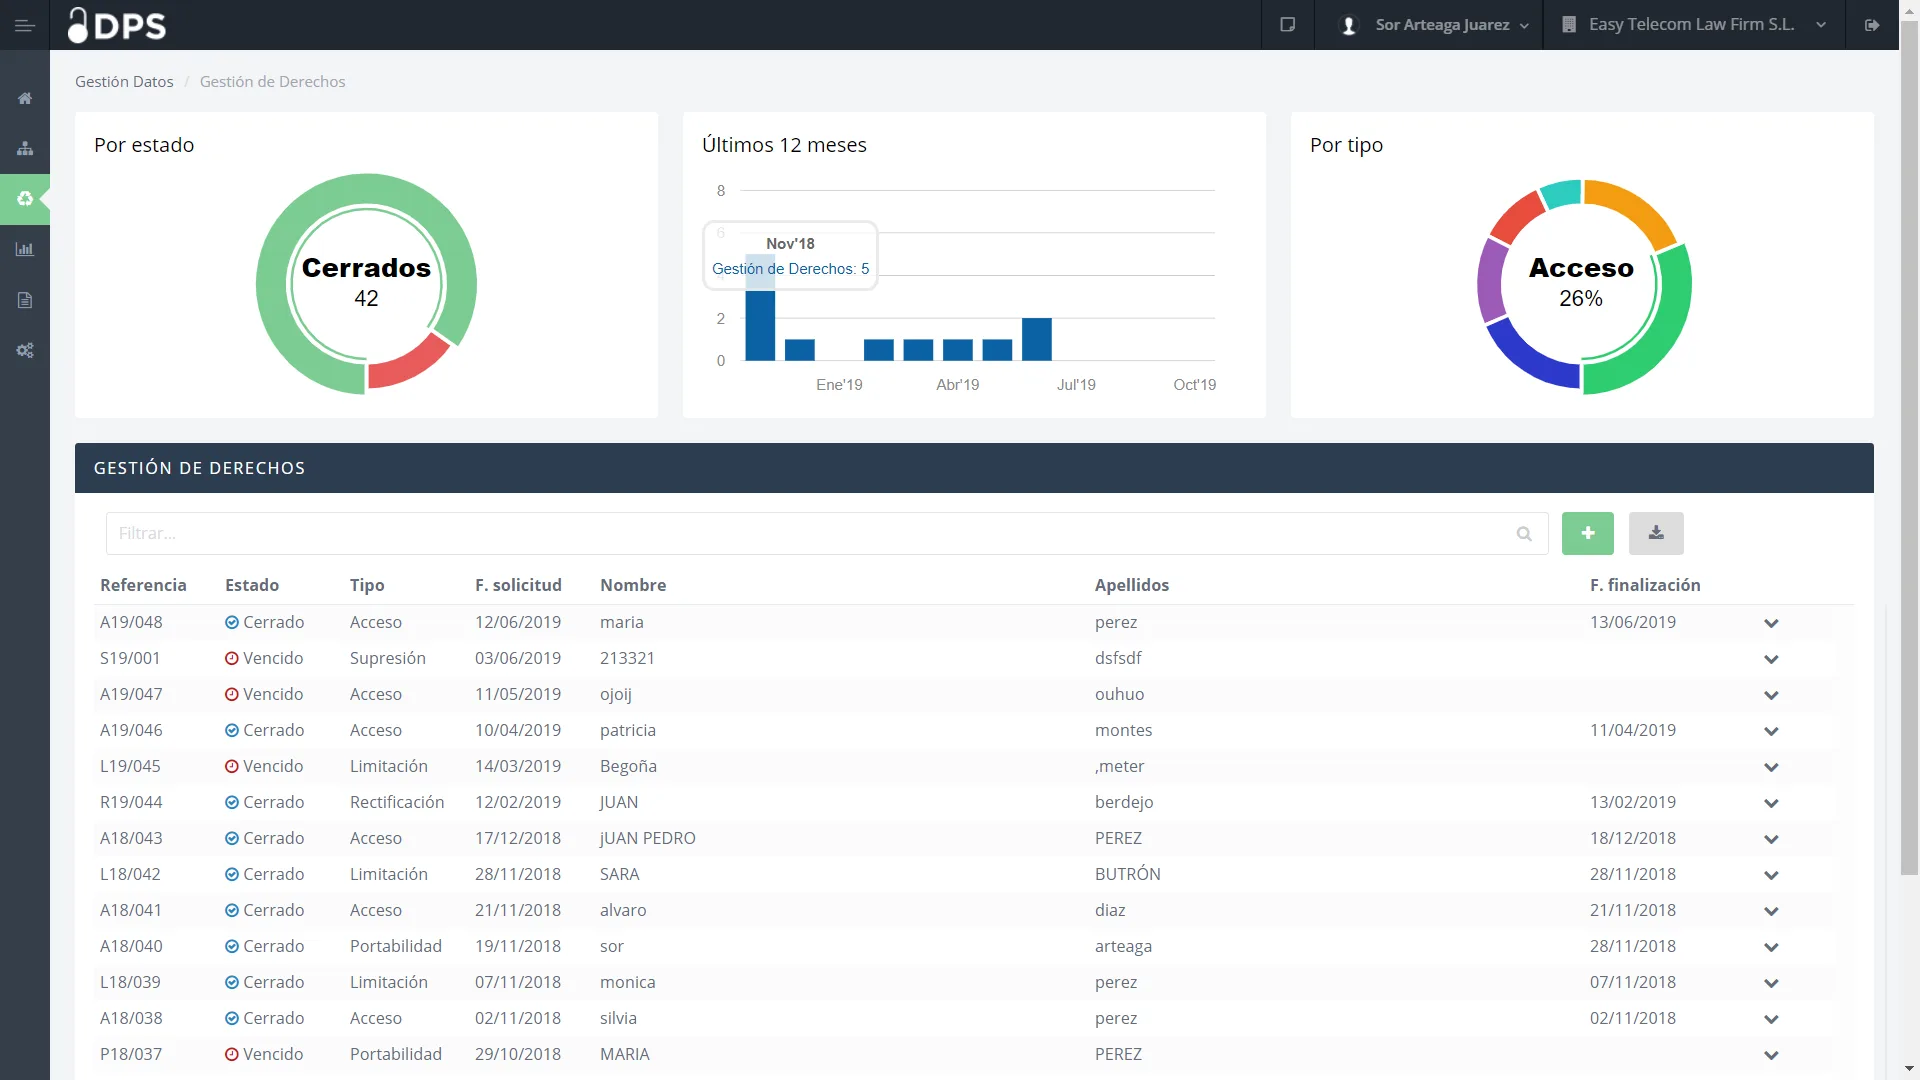Select the BUTRÓN surname cell
1920x1080 pixels.
(x=1128, y=874)
